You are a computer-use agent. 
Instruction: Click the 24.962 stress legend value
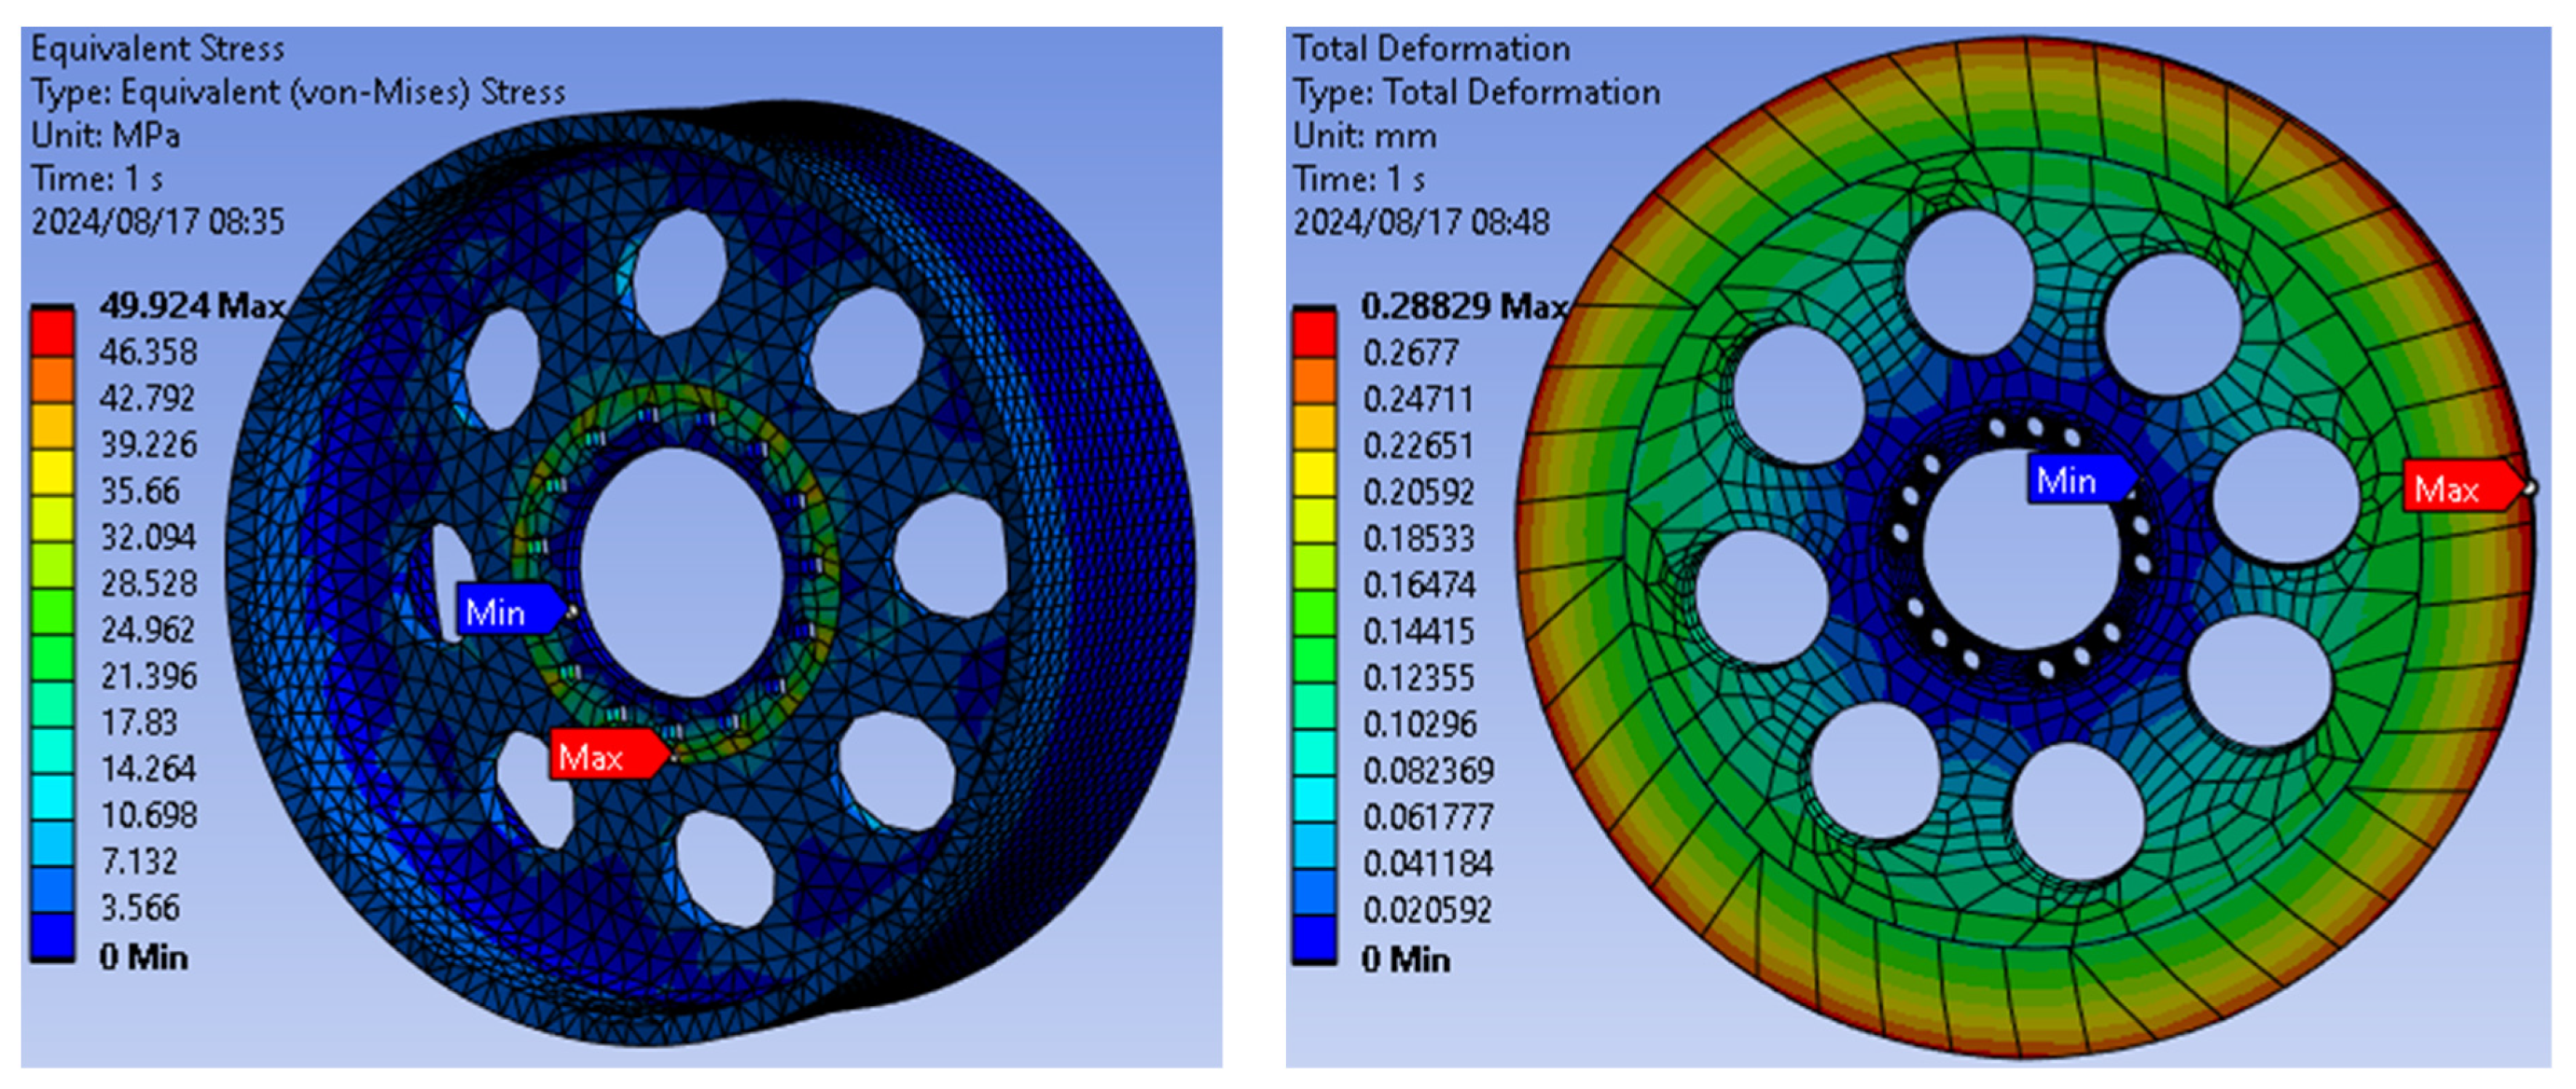click(148, 629)
